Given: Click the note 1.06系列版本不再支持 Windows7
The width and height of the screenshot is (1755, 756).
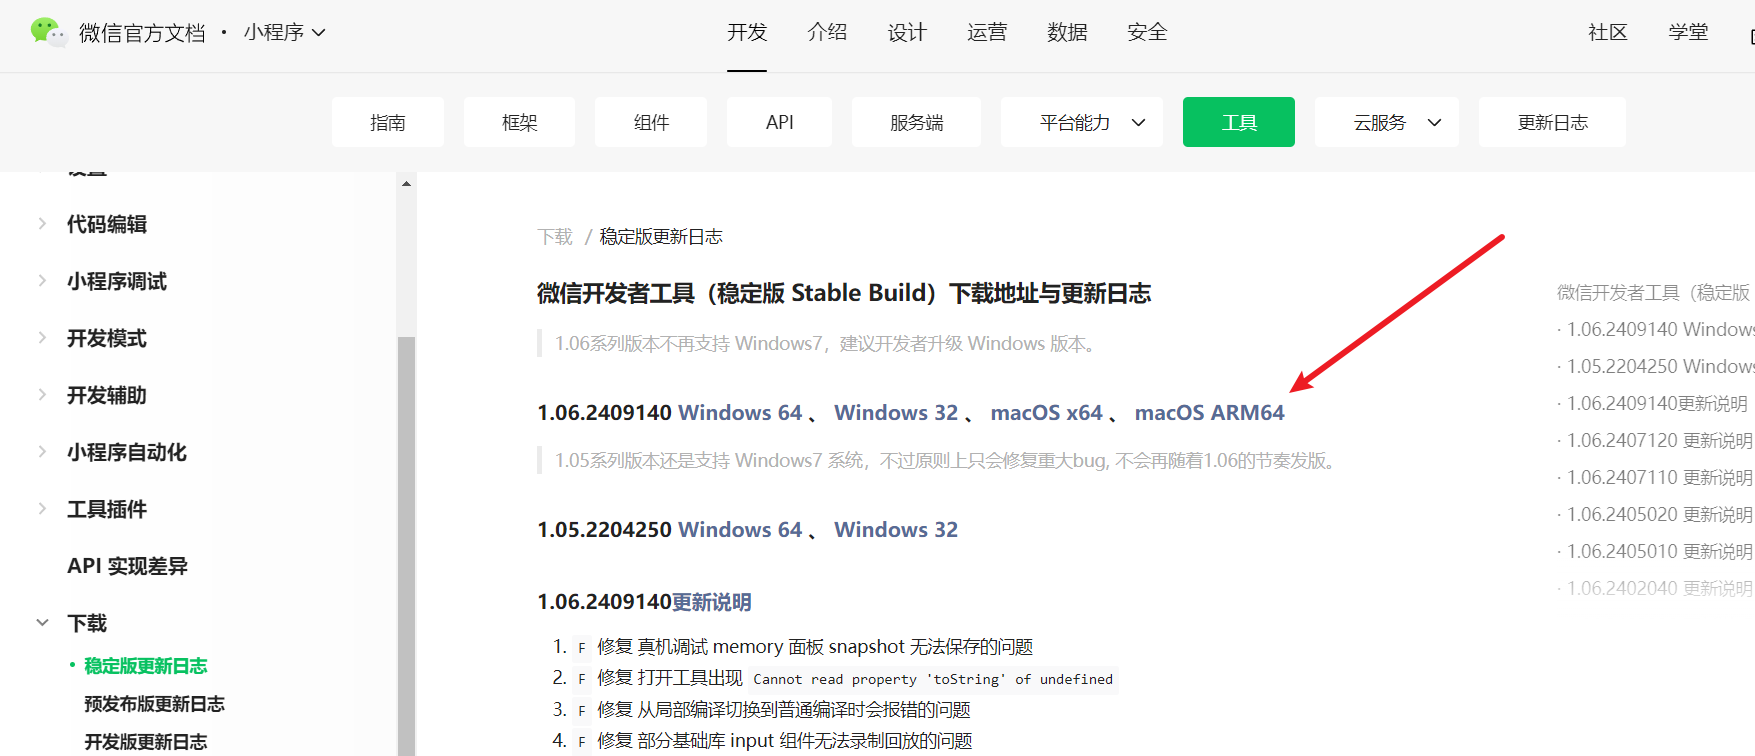Looking at the screenshot, I should tap(828, 344).
